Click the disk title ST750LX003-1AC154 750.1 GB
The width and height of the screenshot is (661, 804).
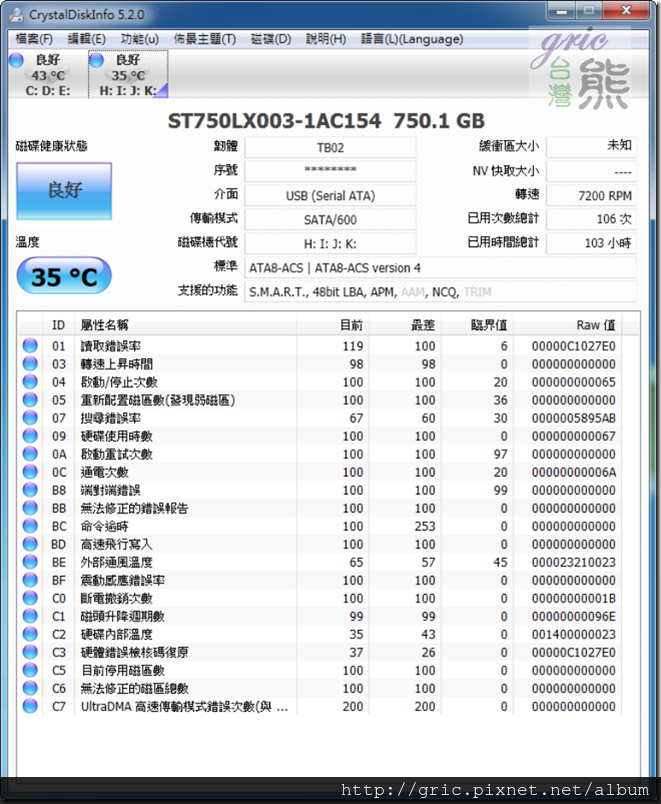326,121
